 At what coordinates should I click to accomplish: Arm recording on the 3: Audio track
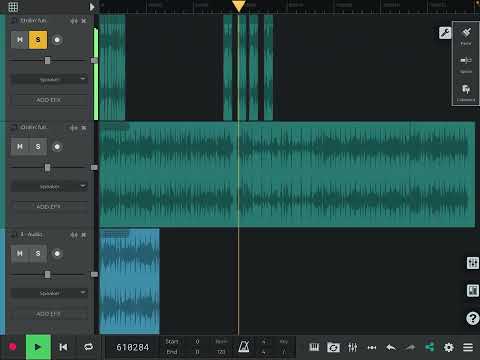[x=57, y=254]
